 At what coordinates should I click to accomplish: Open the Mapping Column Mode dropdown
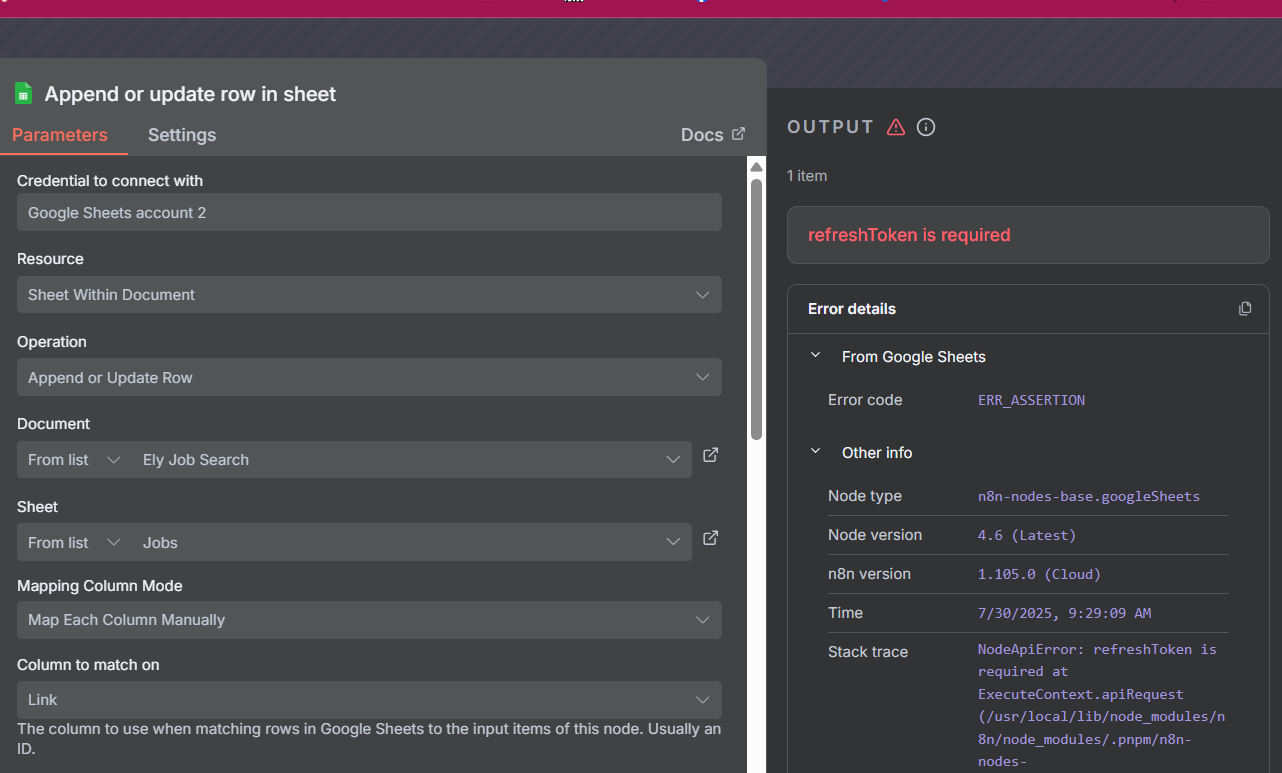(369, 620)
